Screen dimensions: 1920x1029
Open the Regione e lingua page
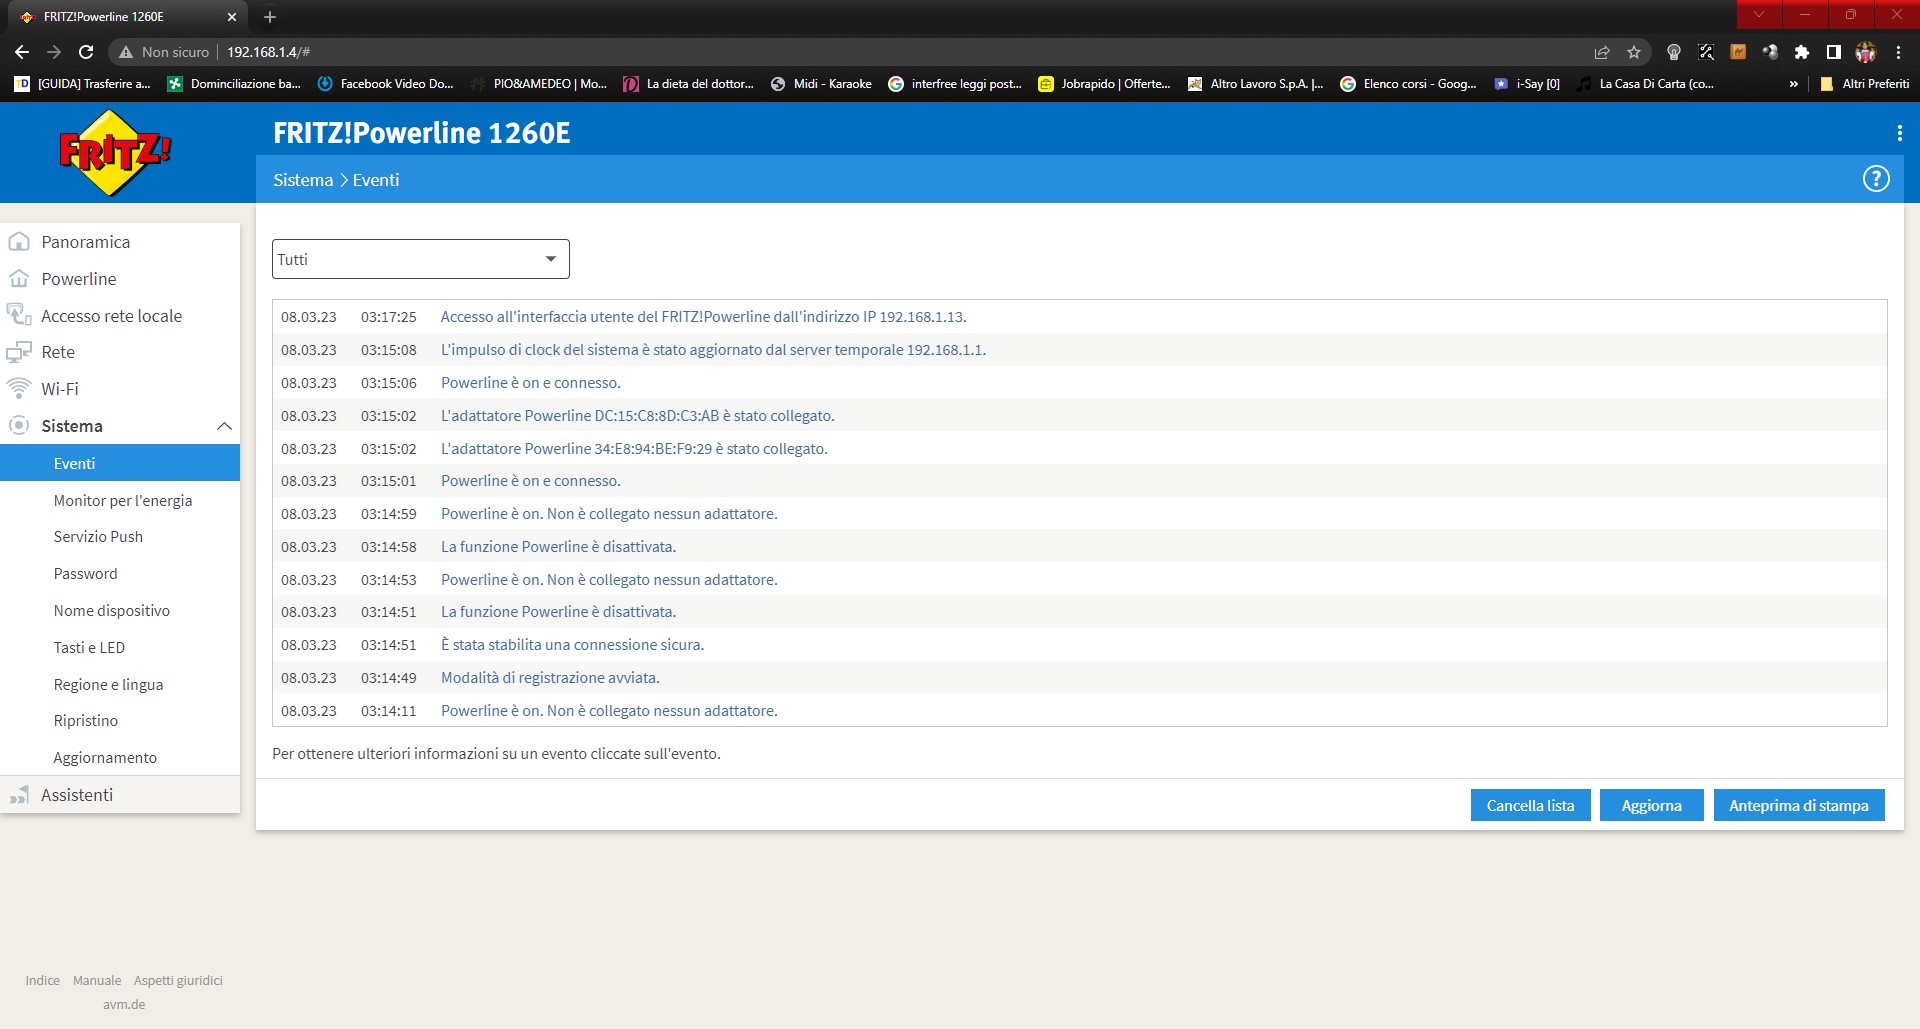click(108, 685)
